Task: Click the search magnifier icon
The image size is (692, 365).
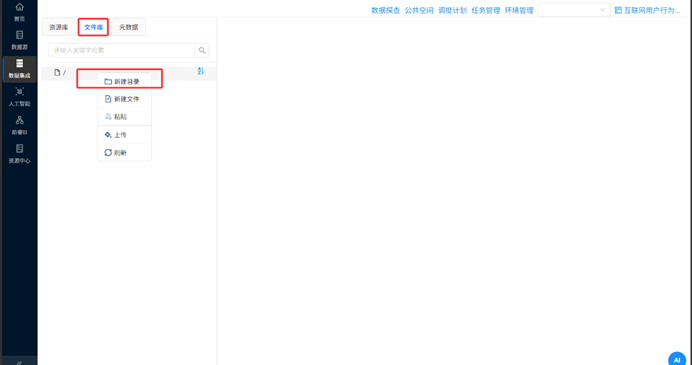Action: [x=202, y=50]
